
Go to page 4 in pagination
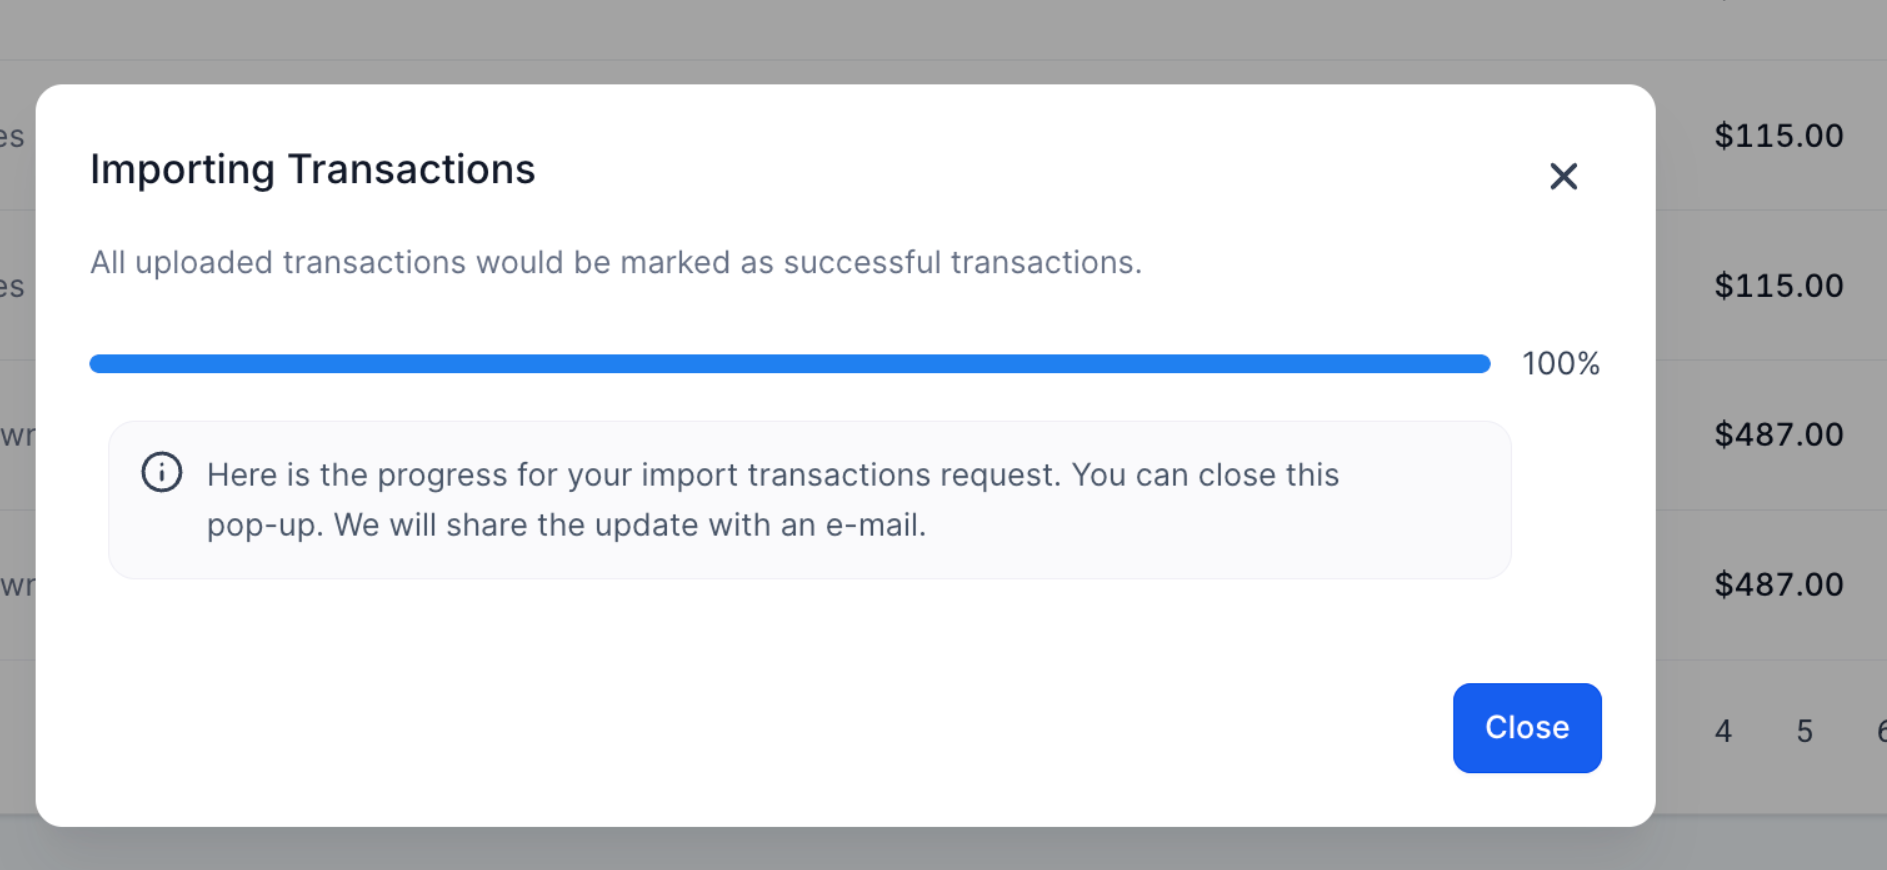tap(1723, 731)
